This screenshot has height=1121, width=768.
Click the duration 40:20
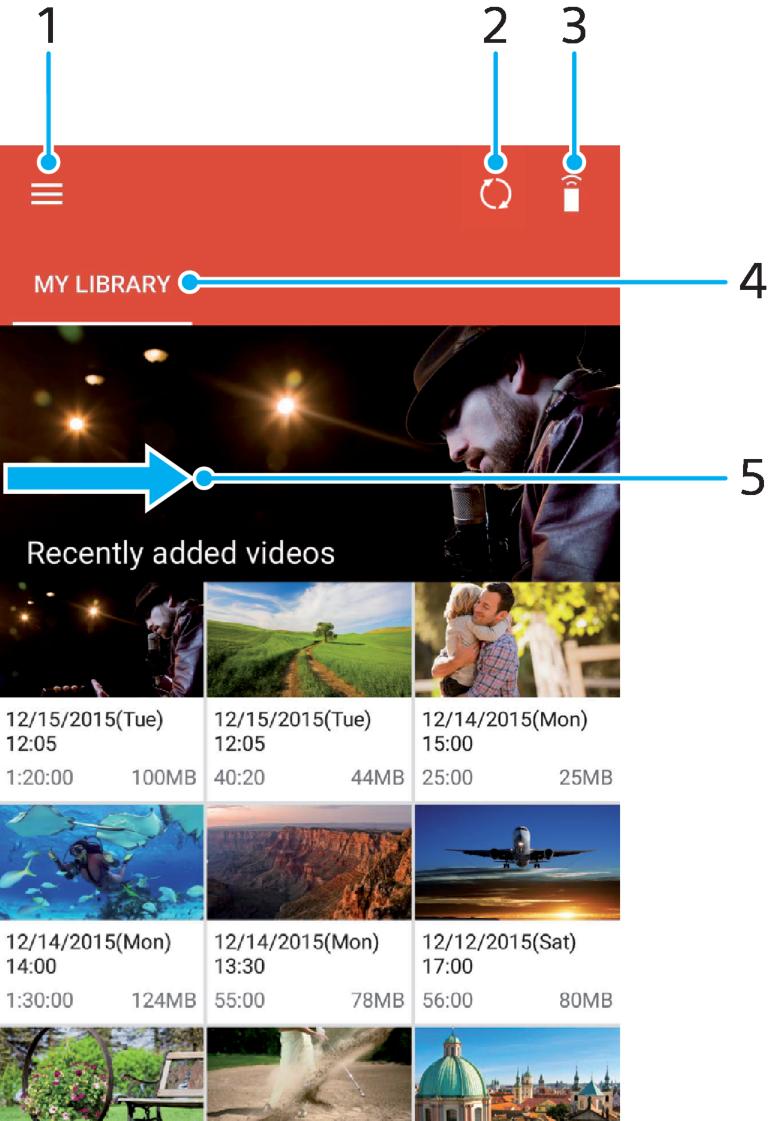coord(240,778)
